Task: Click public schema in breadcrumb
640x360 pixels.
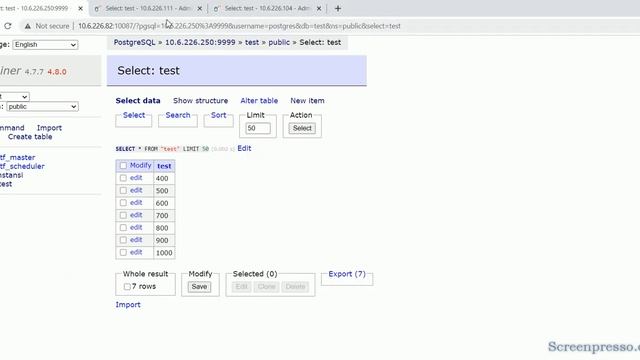Action: (279, 42)
